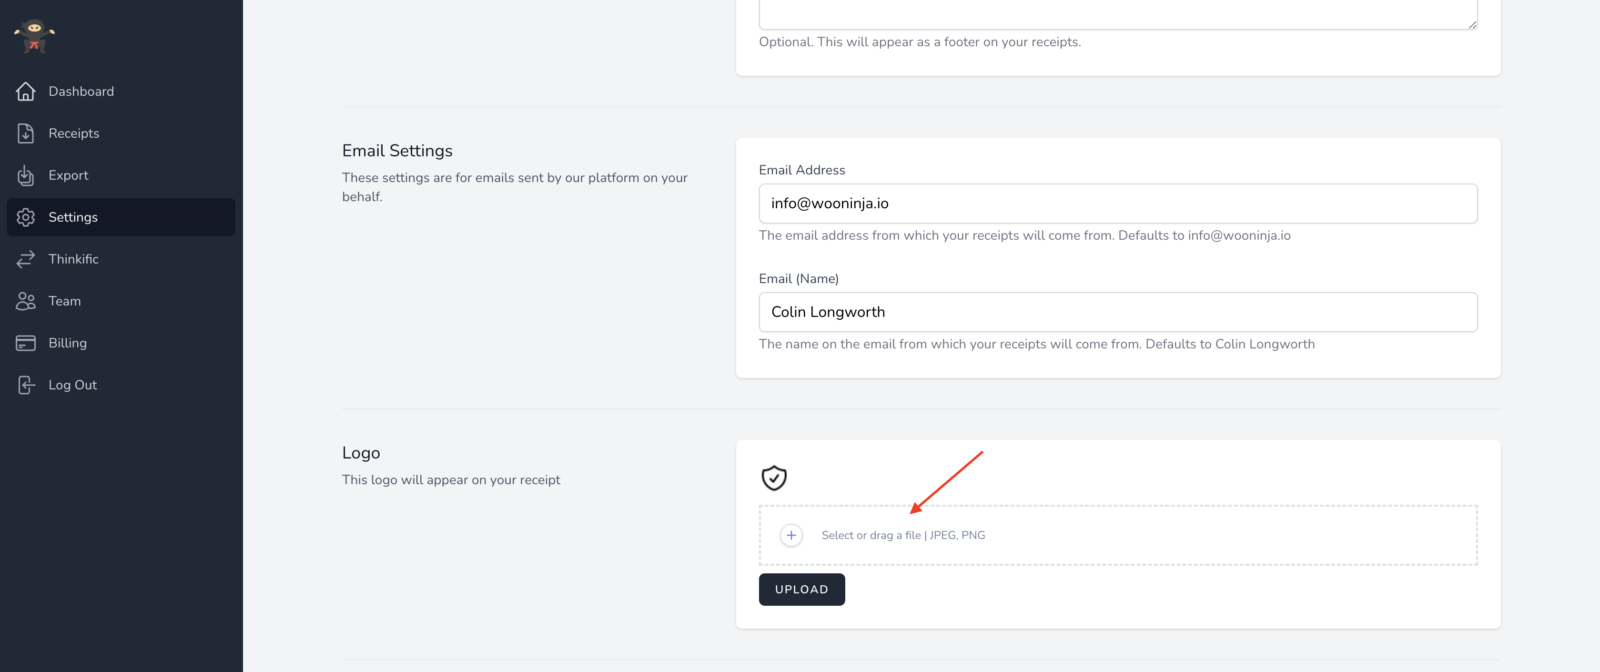The image size is (1600, 672).
Task: Click the Receipts document icon
Action: point(26,133)
